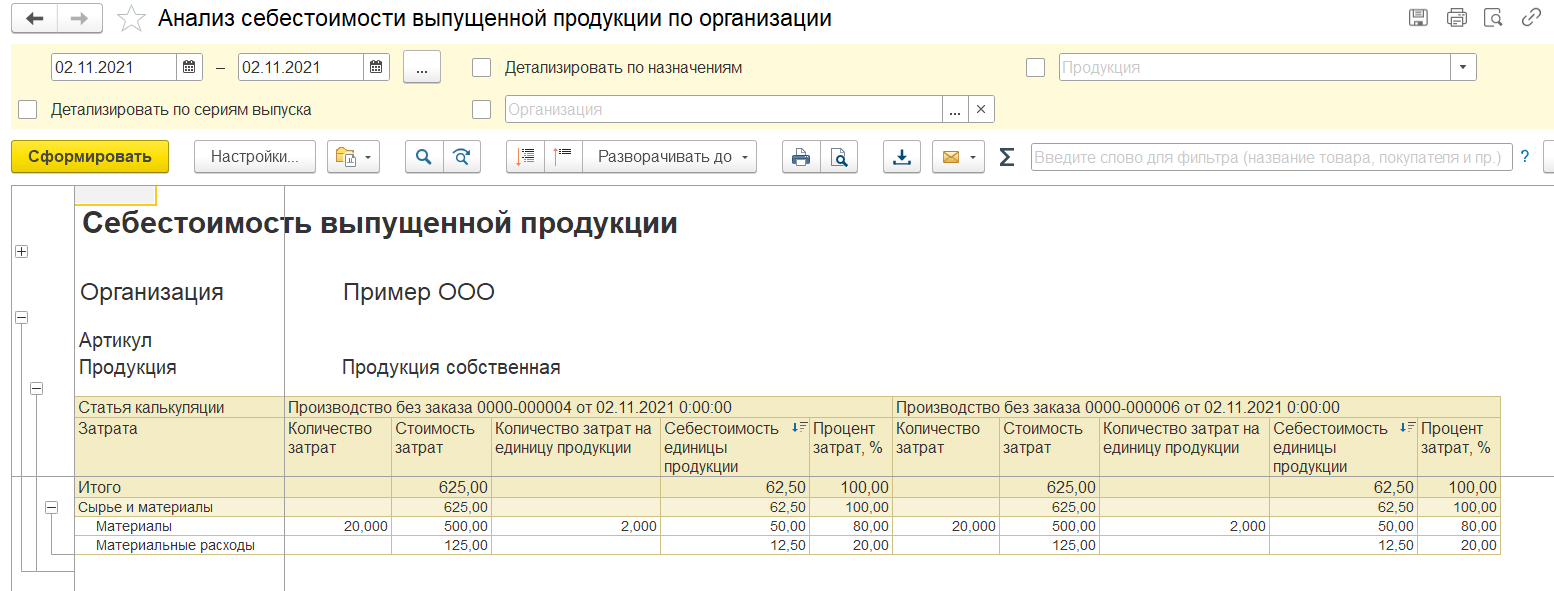Screen dimensions: 1554x591
Task: Select the Материалы row label
Action: (134, 526)
